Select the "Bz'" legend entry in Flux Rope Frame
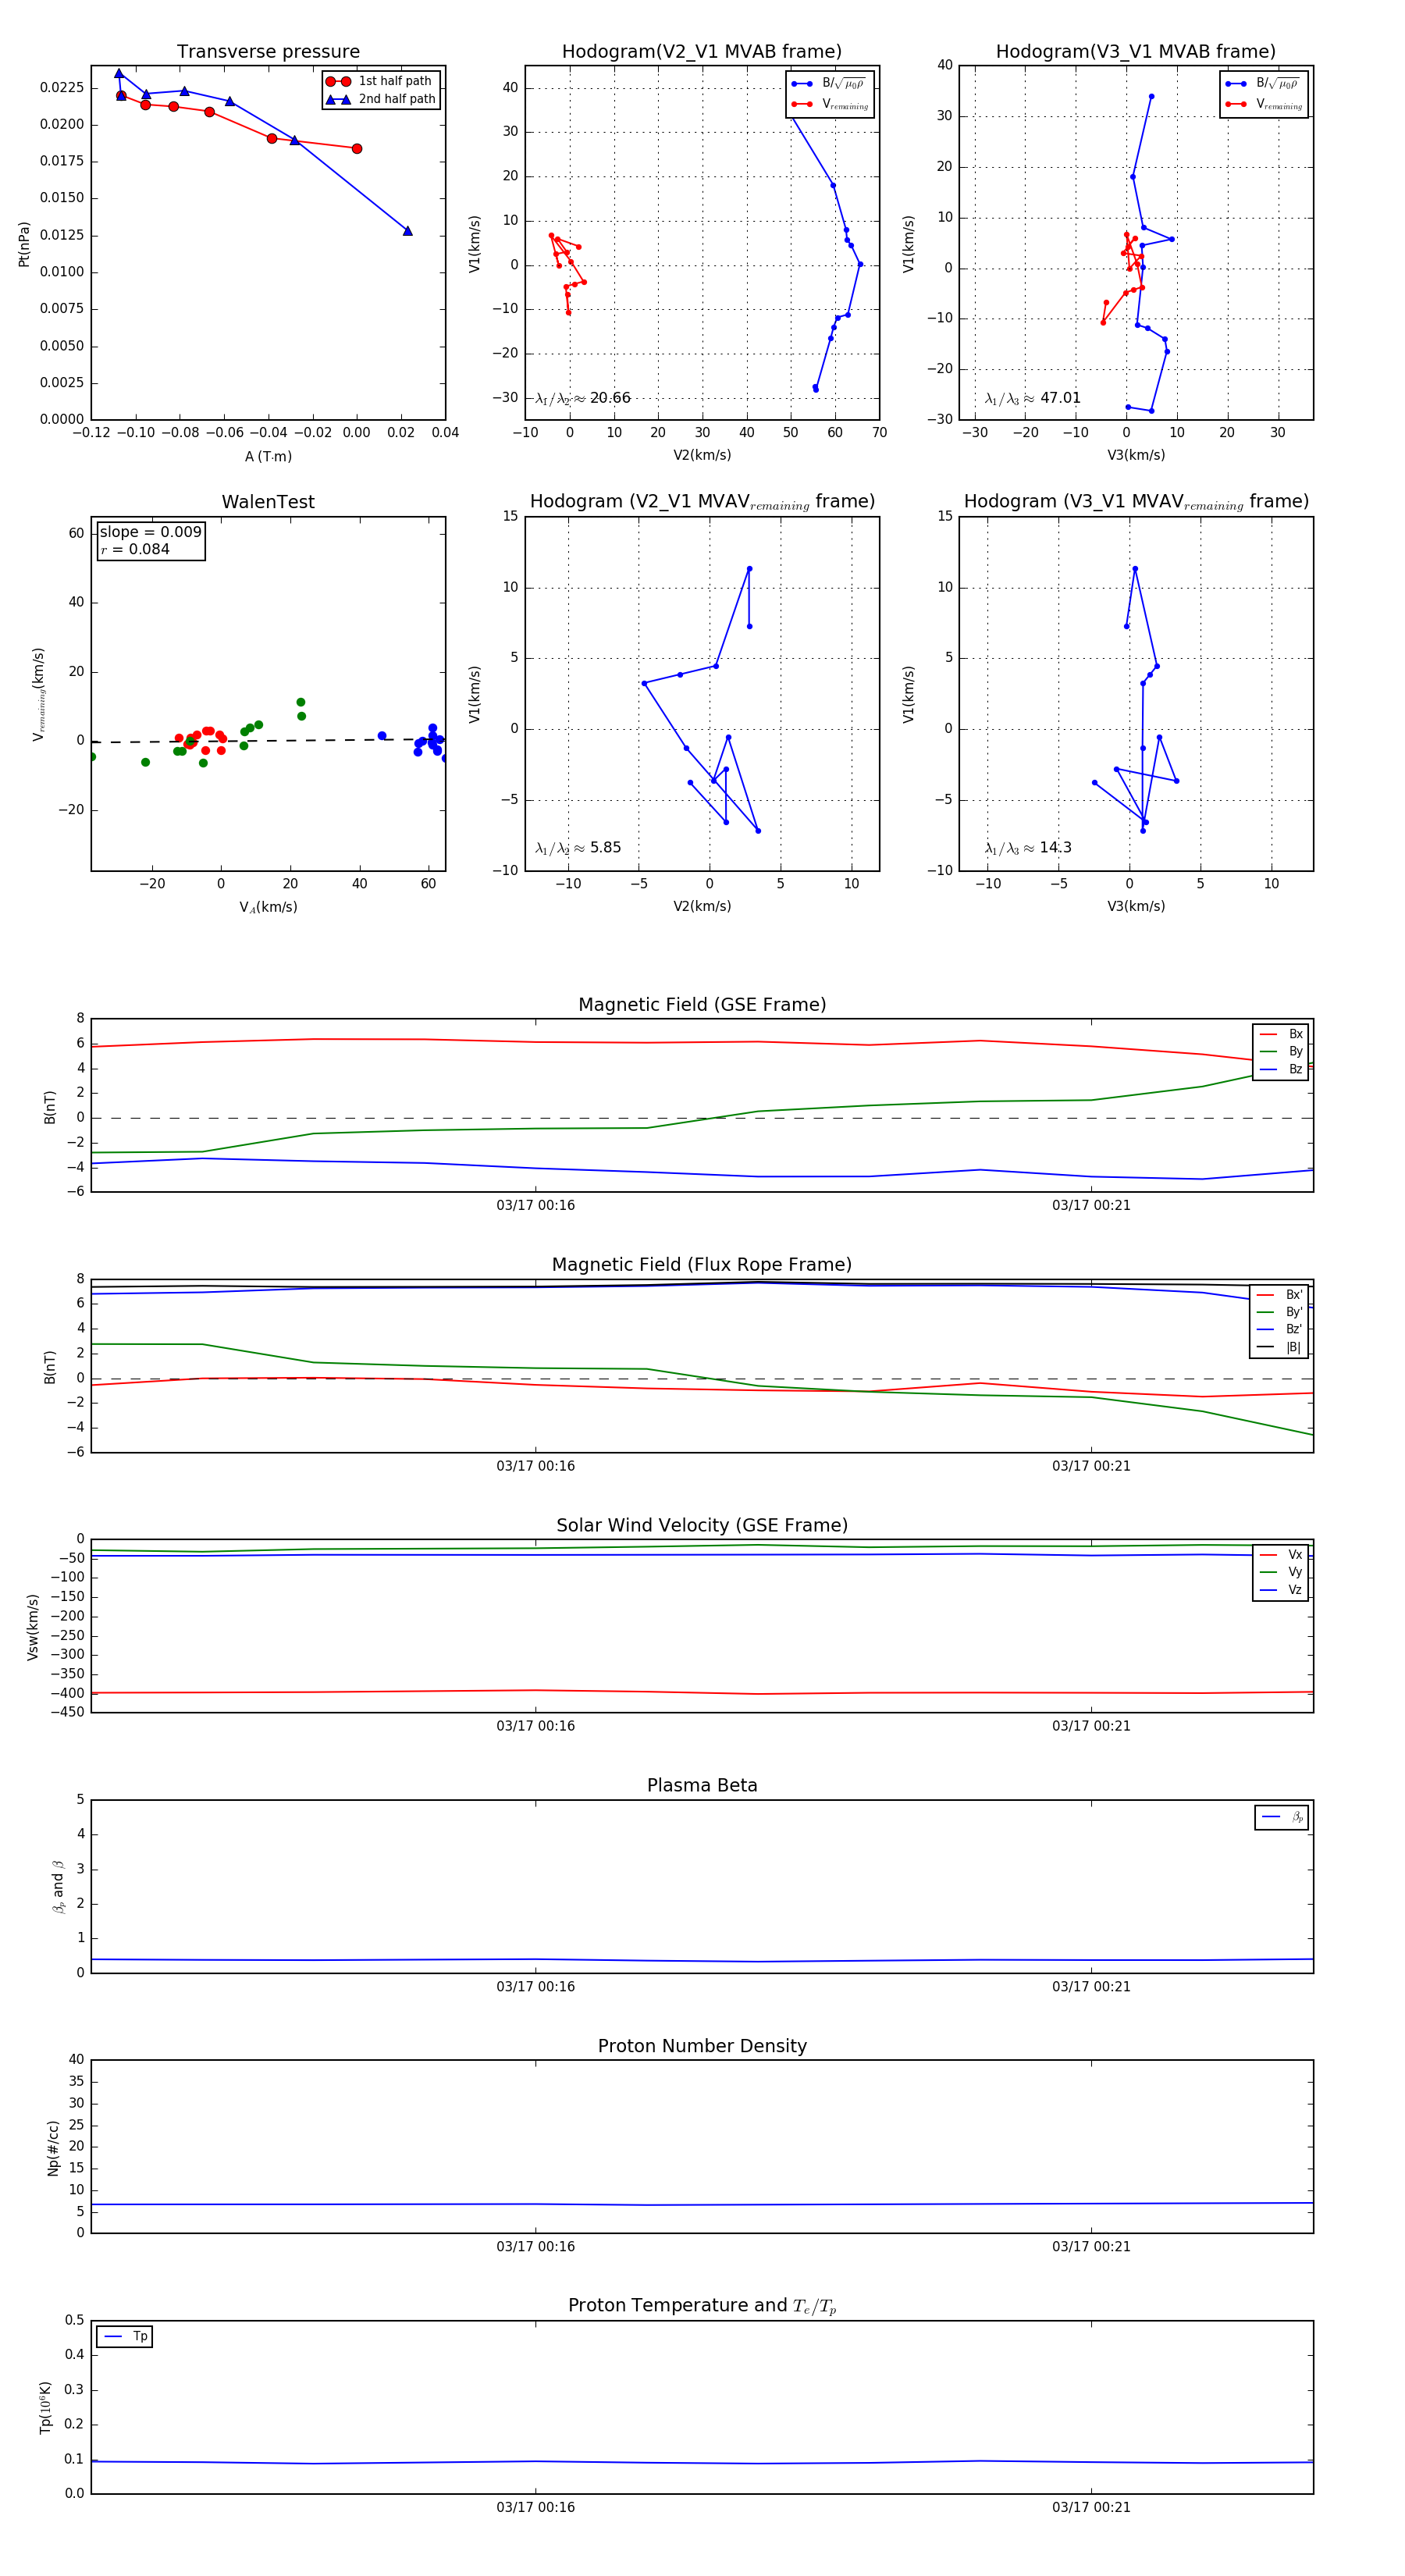 pos(1281,1329)
